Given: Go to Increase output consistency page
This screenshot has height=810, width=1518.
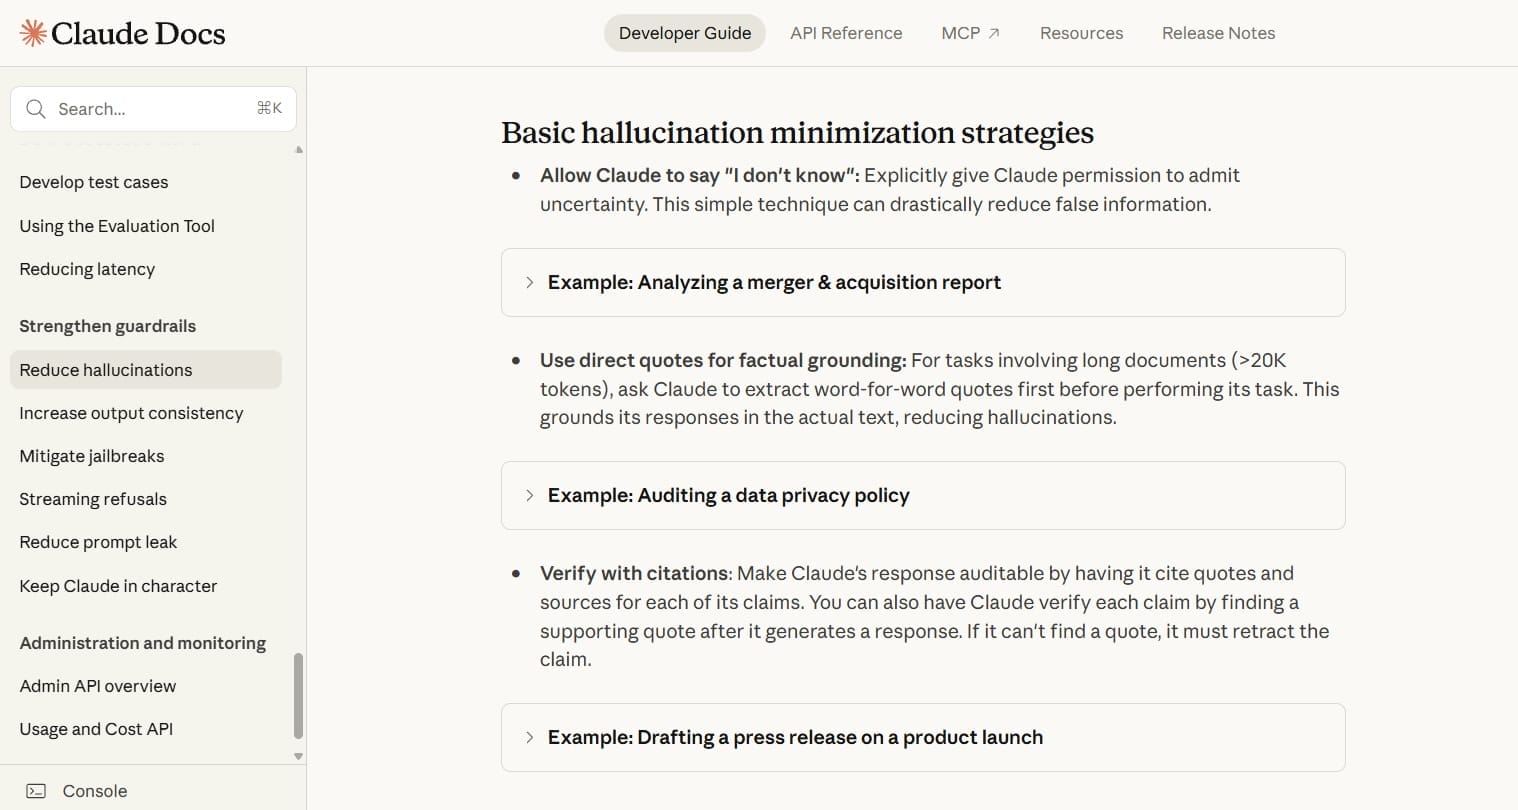Looking at the screenshot, I should 131,413.
